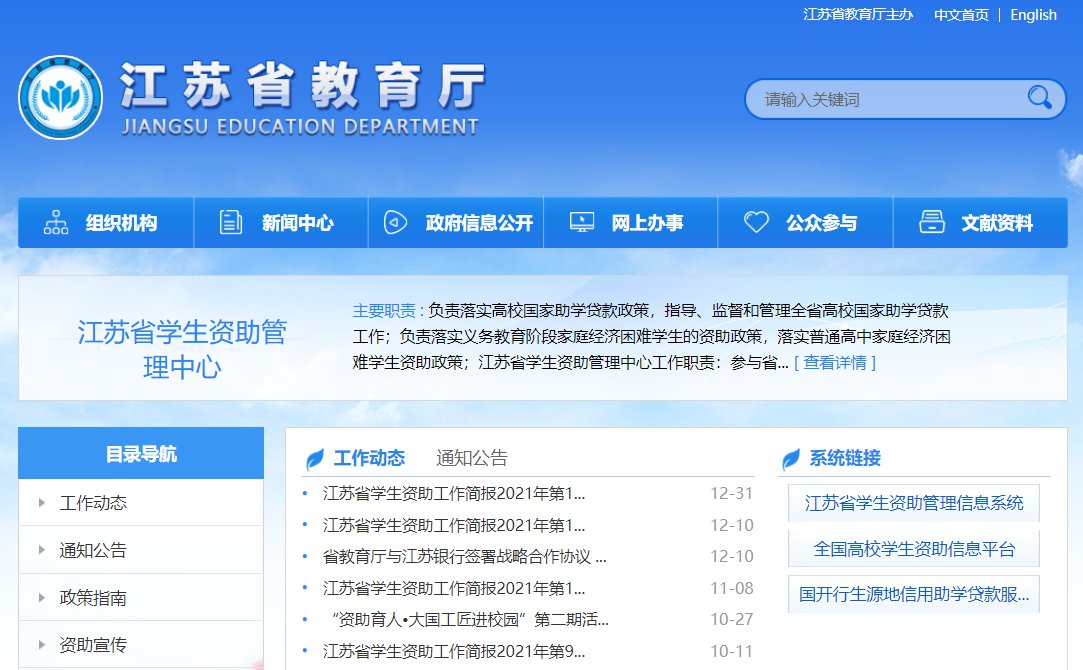Open 全国高校学生资助信息平台 link
Screen dimensions: 1083x670
pos(914,549)
